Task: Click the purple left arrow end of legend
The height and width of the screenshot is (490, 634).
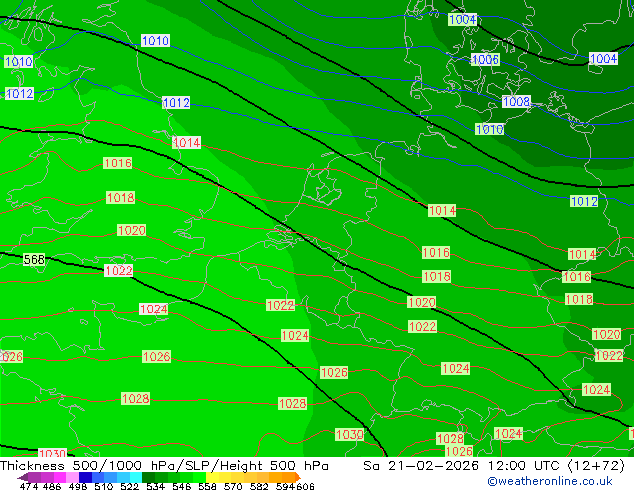Action: coord(22,477)
